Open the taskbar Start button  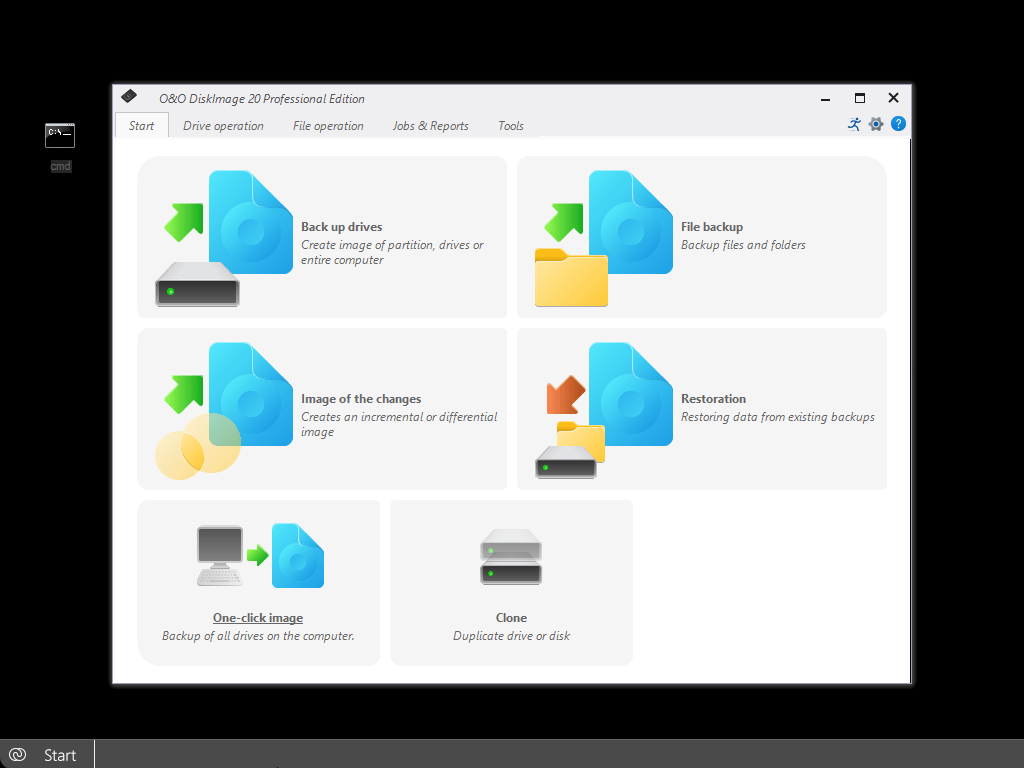click(47, 755)
